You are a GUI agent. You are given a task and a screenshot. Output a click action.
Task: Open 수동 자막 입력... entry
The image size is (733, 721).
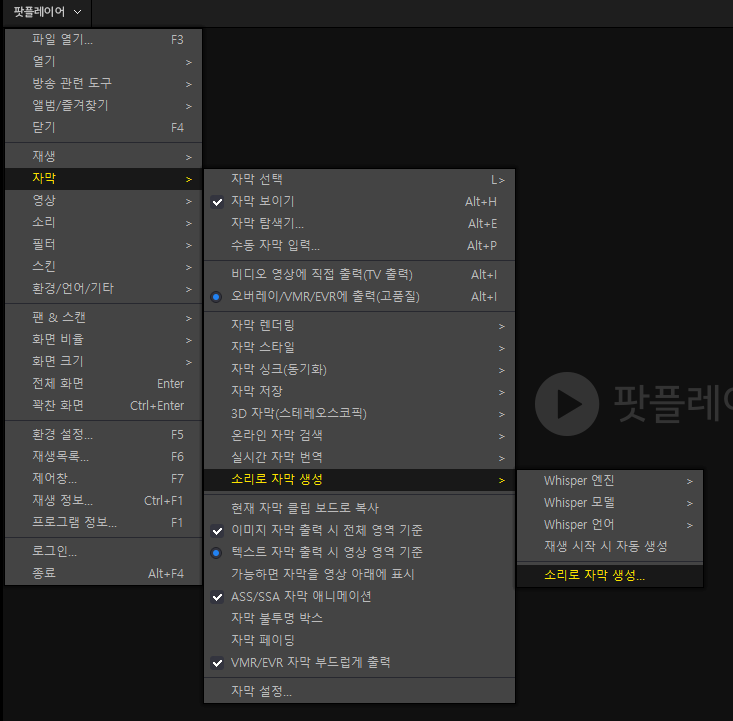click(359, 245)
